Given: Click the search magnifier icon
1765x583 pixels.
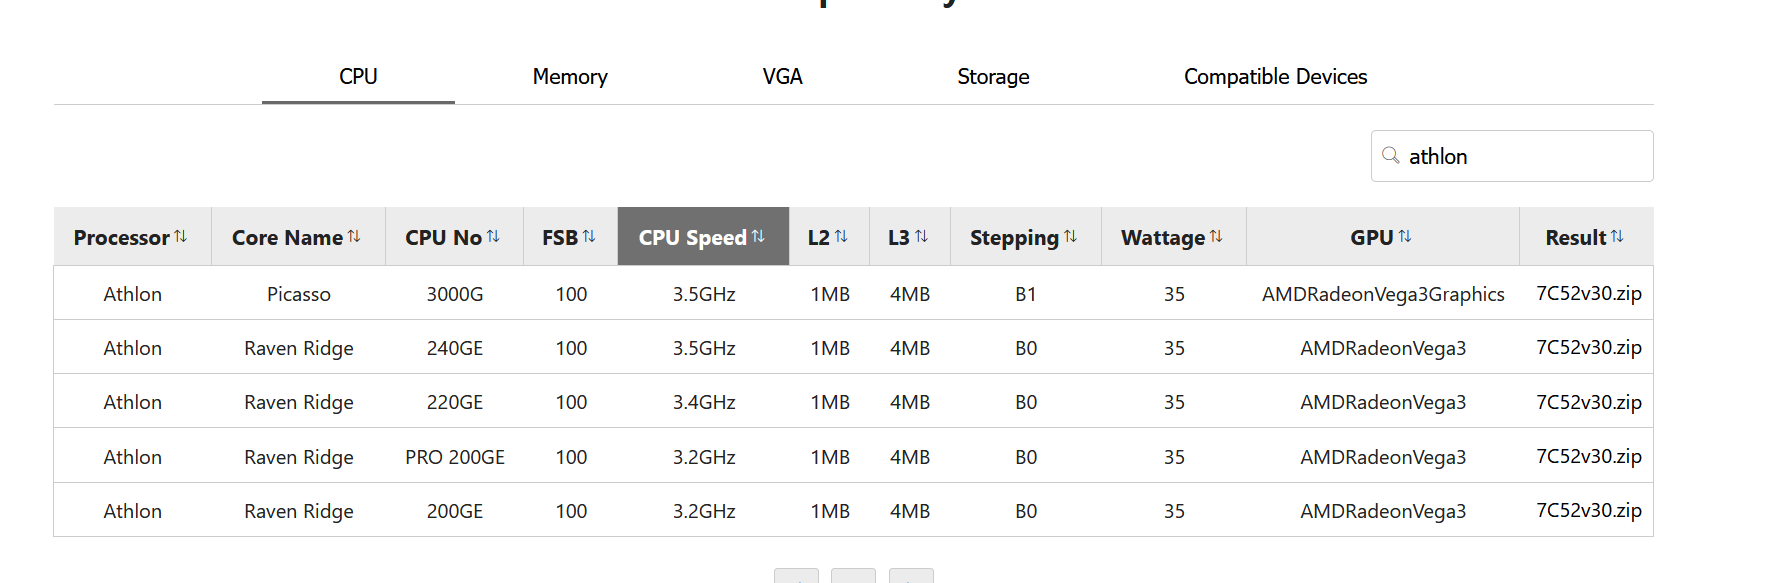Looking at the screenshot, I should (1390, 156).
